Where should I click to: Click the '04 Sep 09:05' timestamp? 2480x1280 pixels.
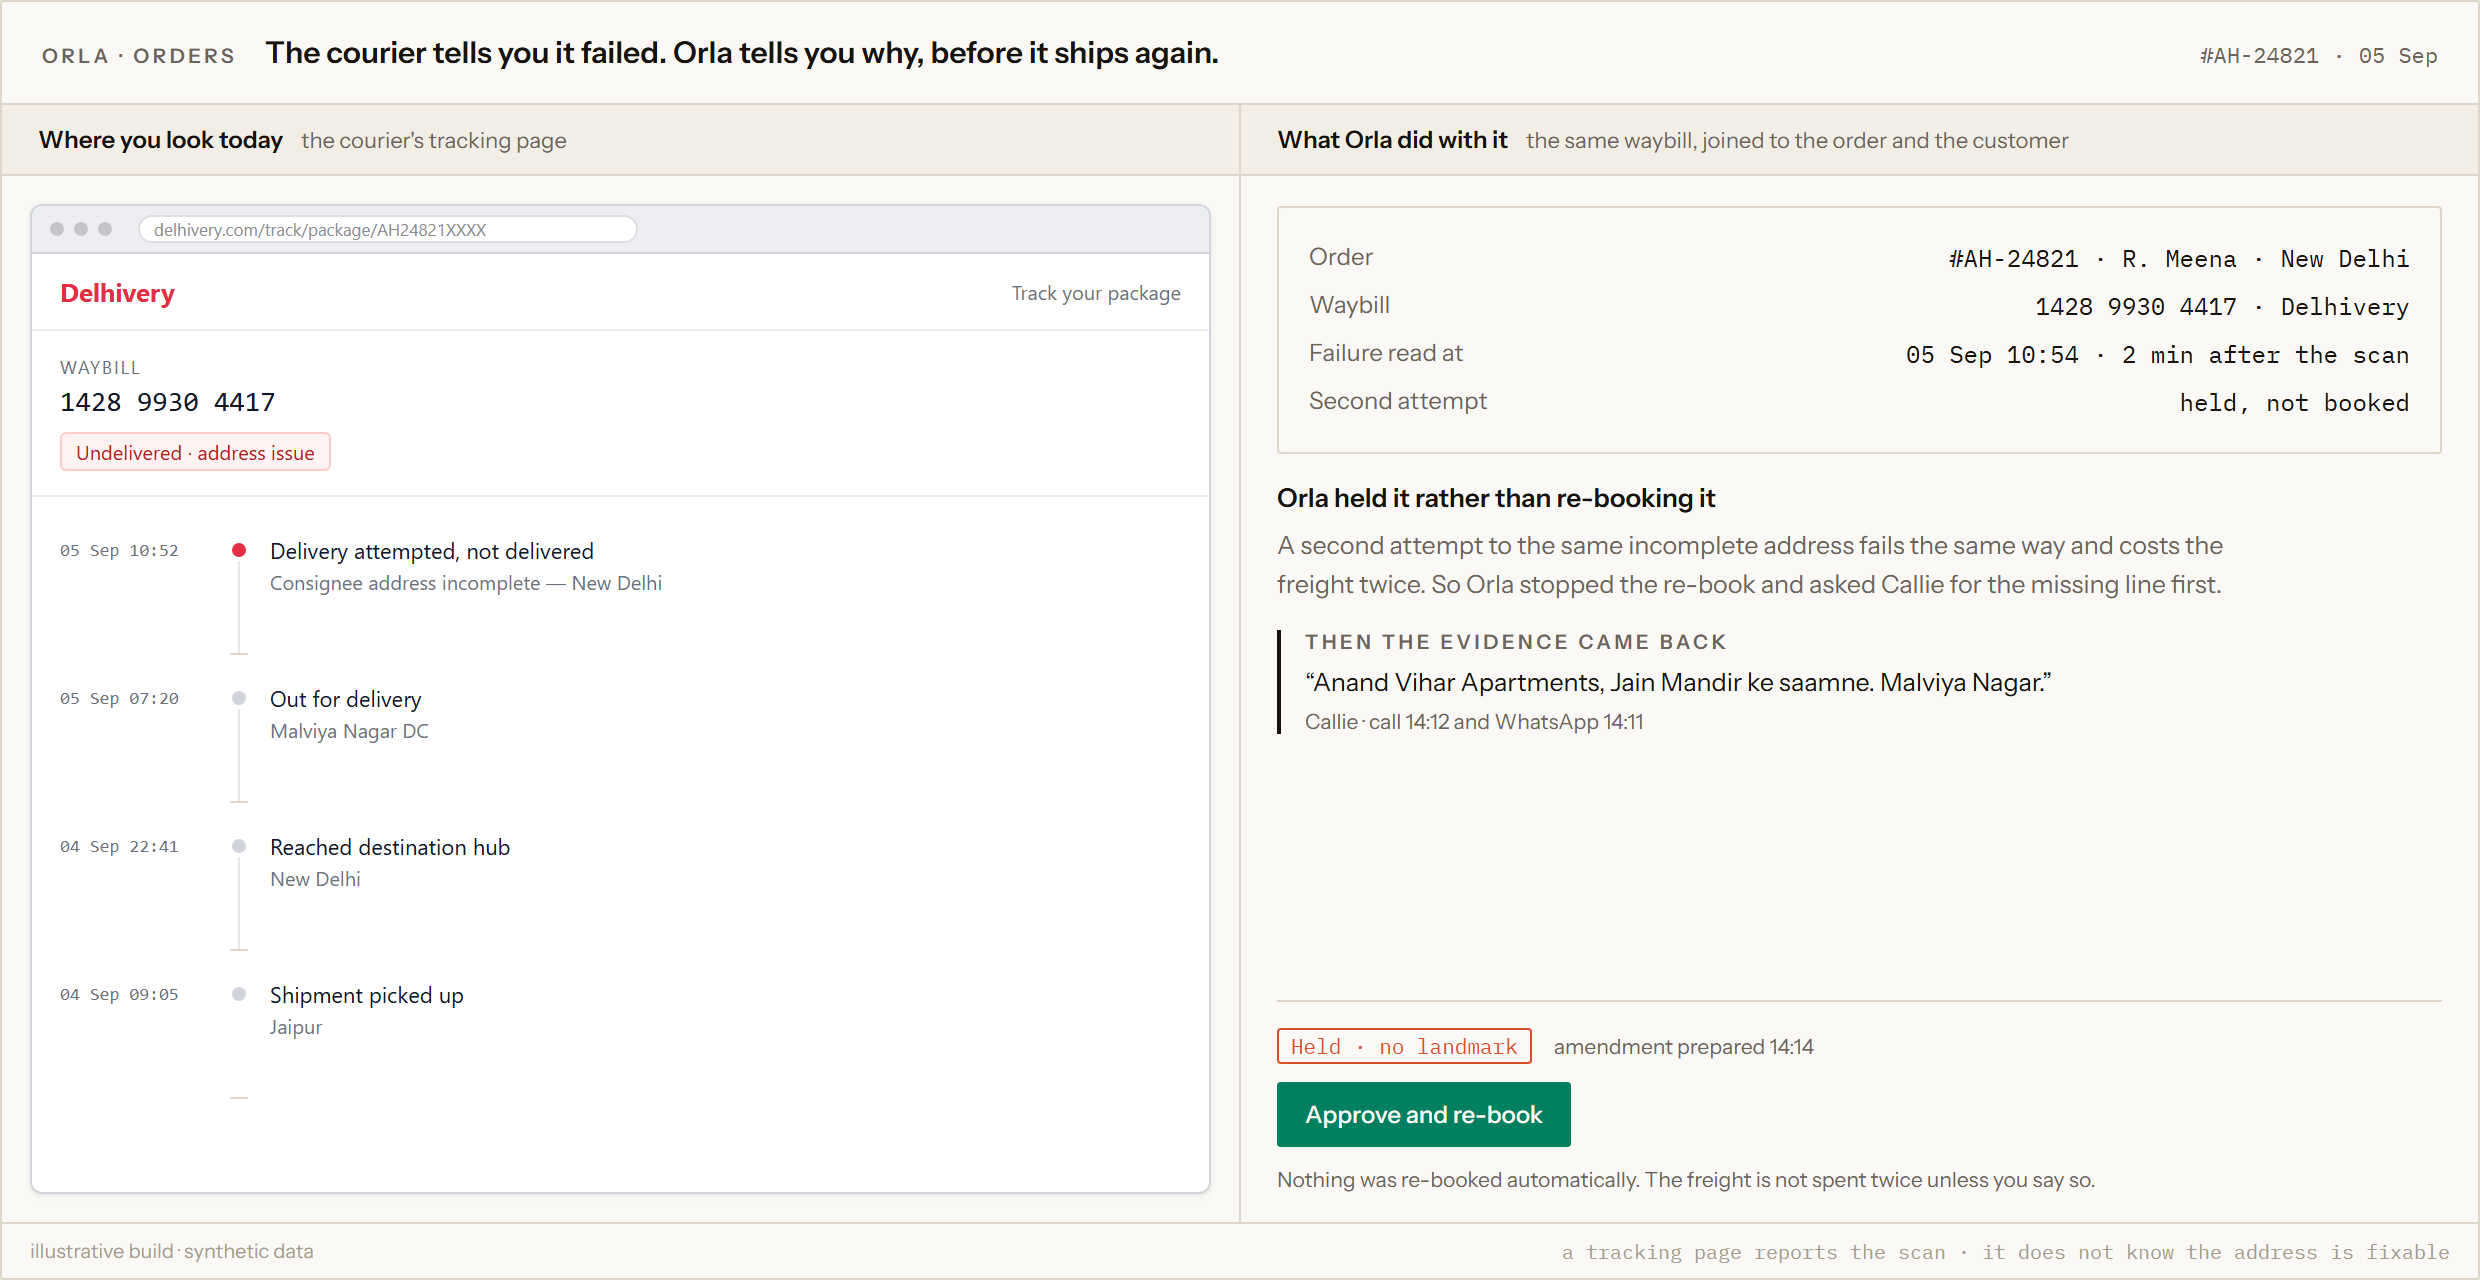[119, 994]
